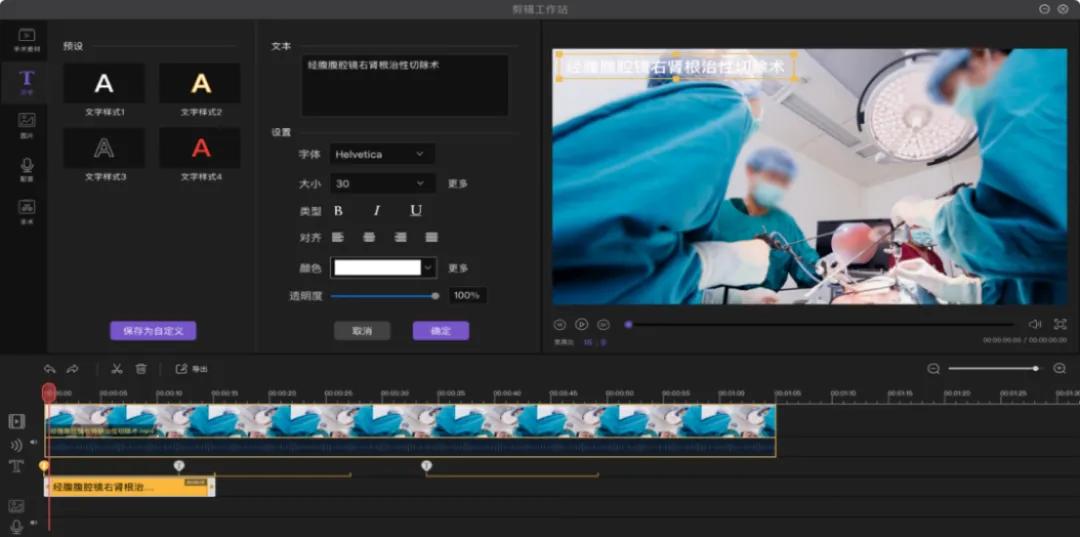Screen dimensions: 1080x537
Task: Select the 文字样式4 red text preset
Action: point(201,149)
